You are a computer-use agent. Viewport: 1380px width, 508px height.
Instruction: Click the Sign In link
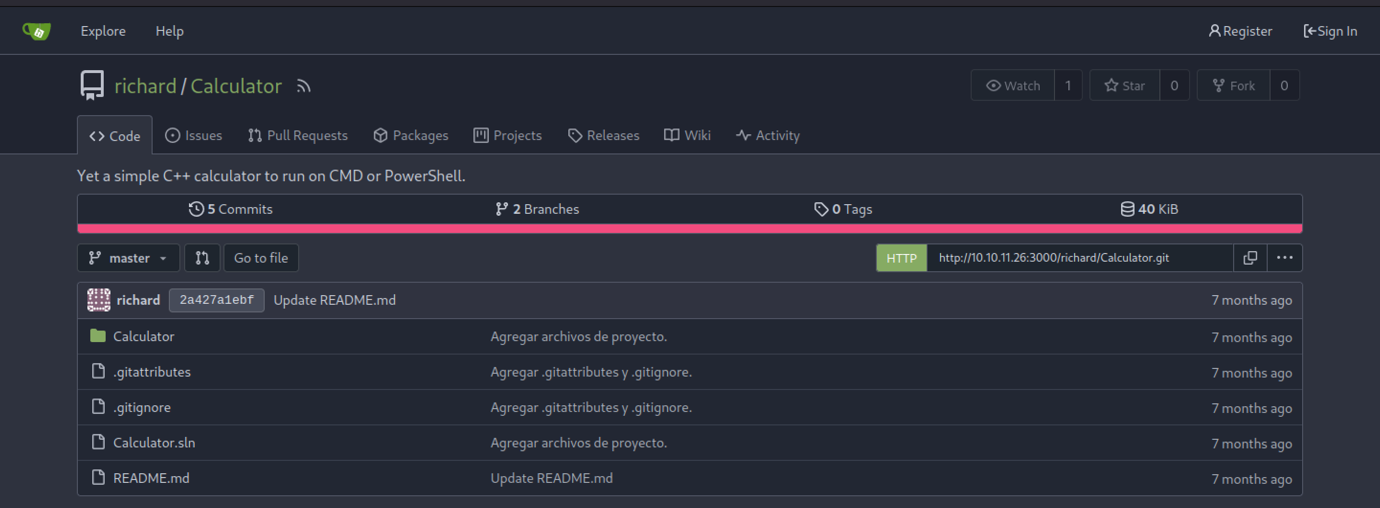click(1330, 31)
